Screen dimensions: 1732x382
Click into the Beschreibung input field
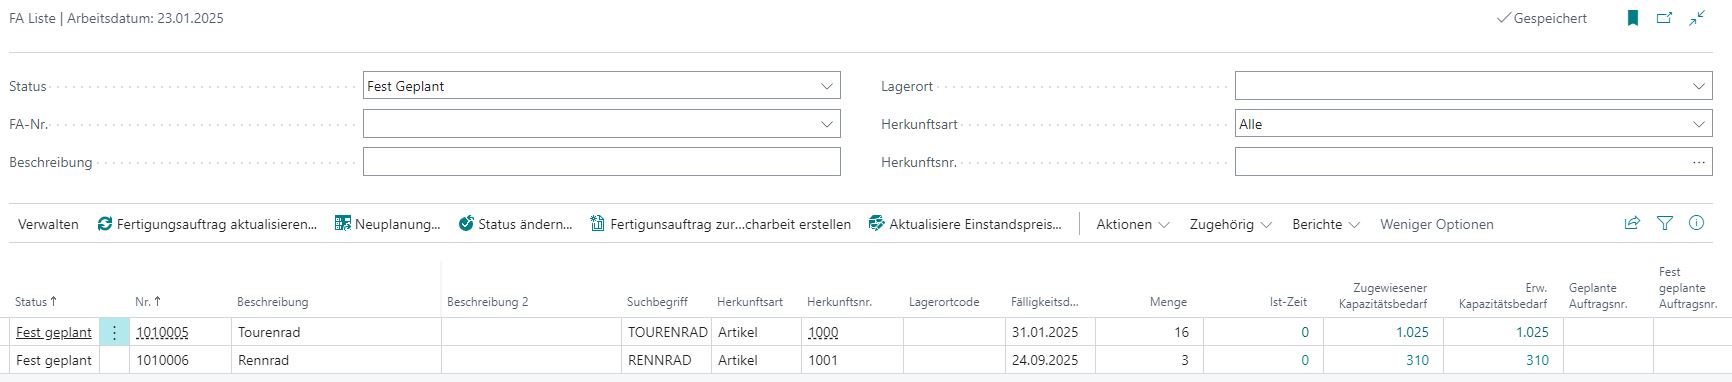[601, 162]
